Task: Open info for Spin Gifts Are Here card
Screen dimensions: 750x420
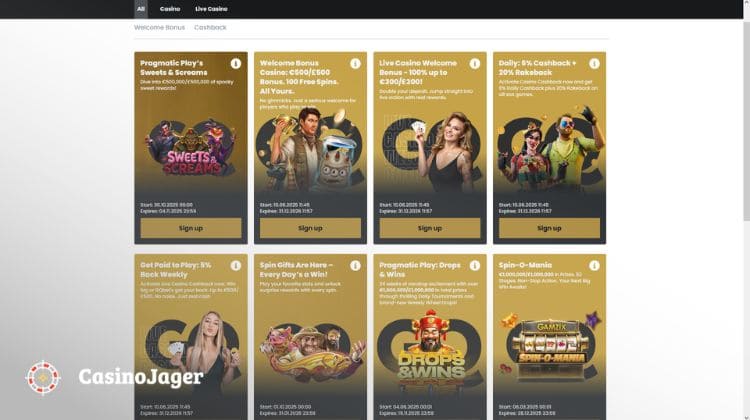Action: (x=355, y=265)
